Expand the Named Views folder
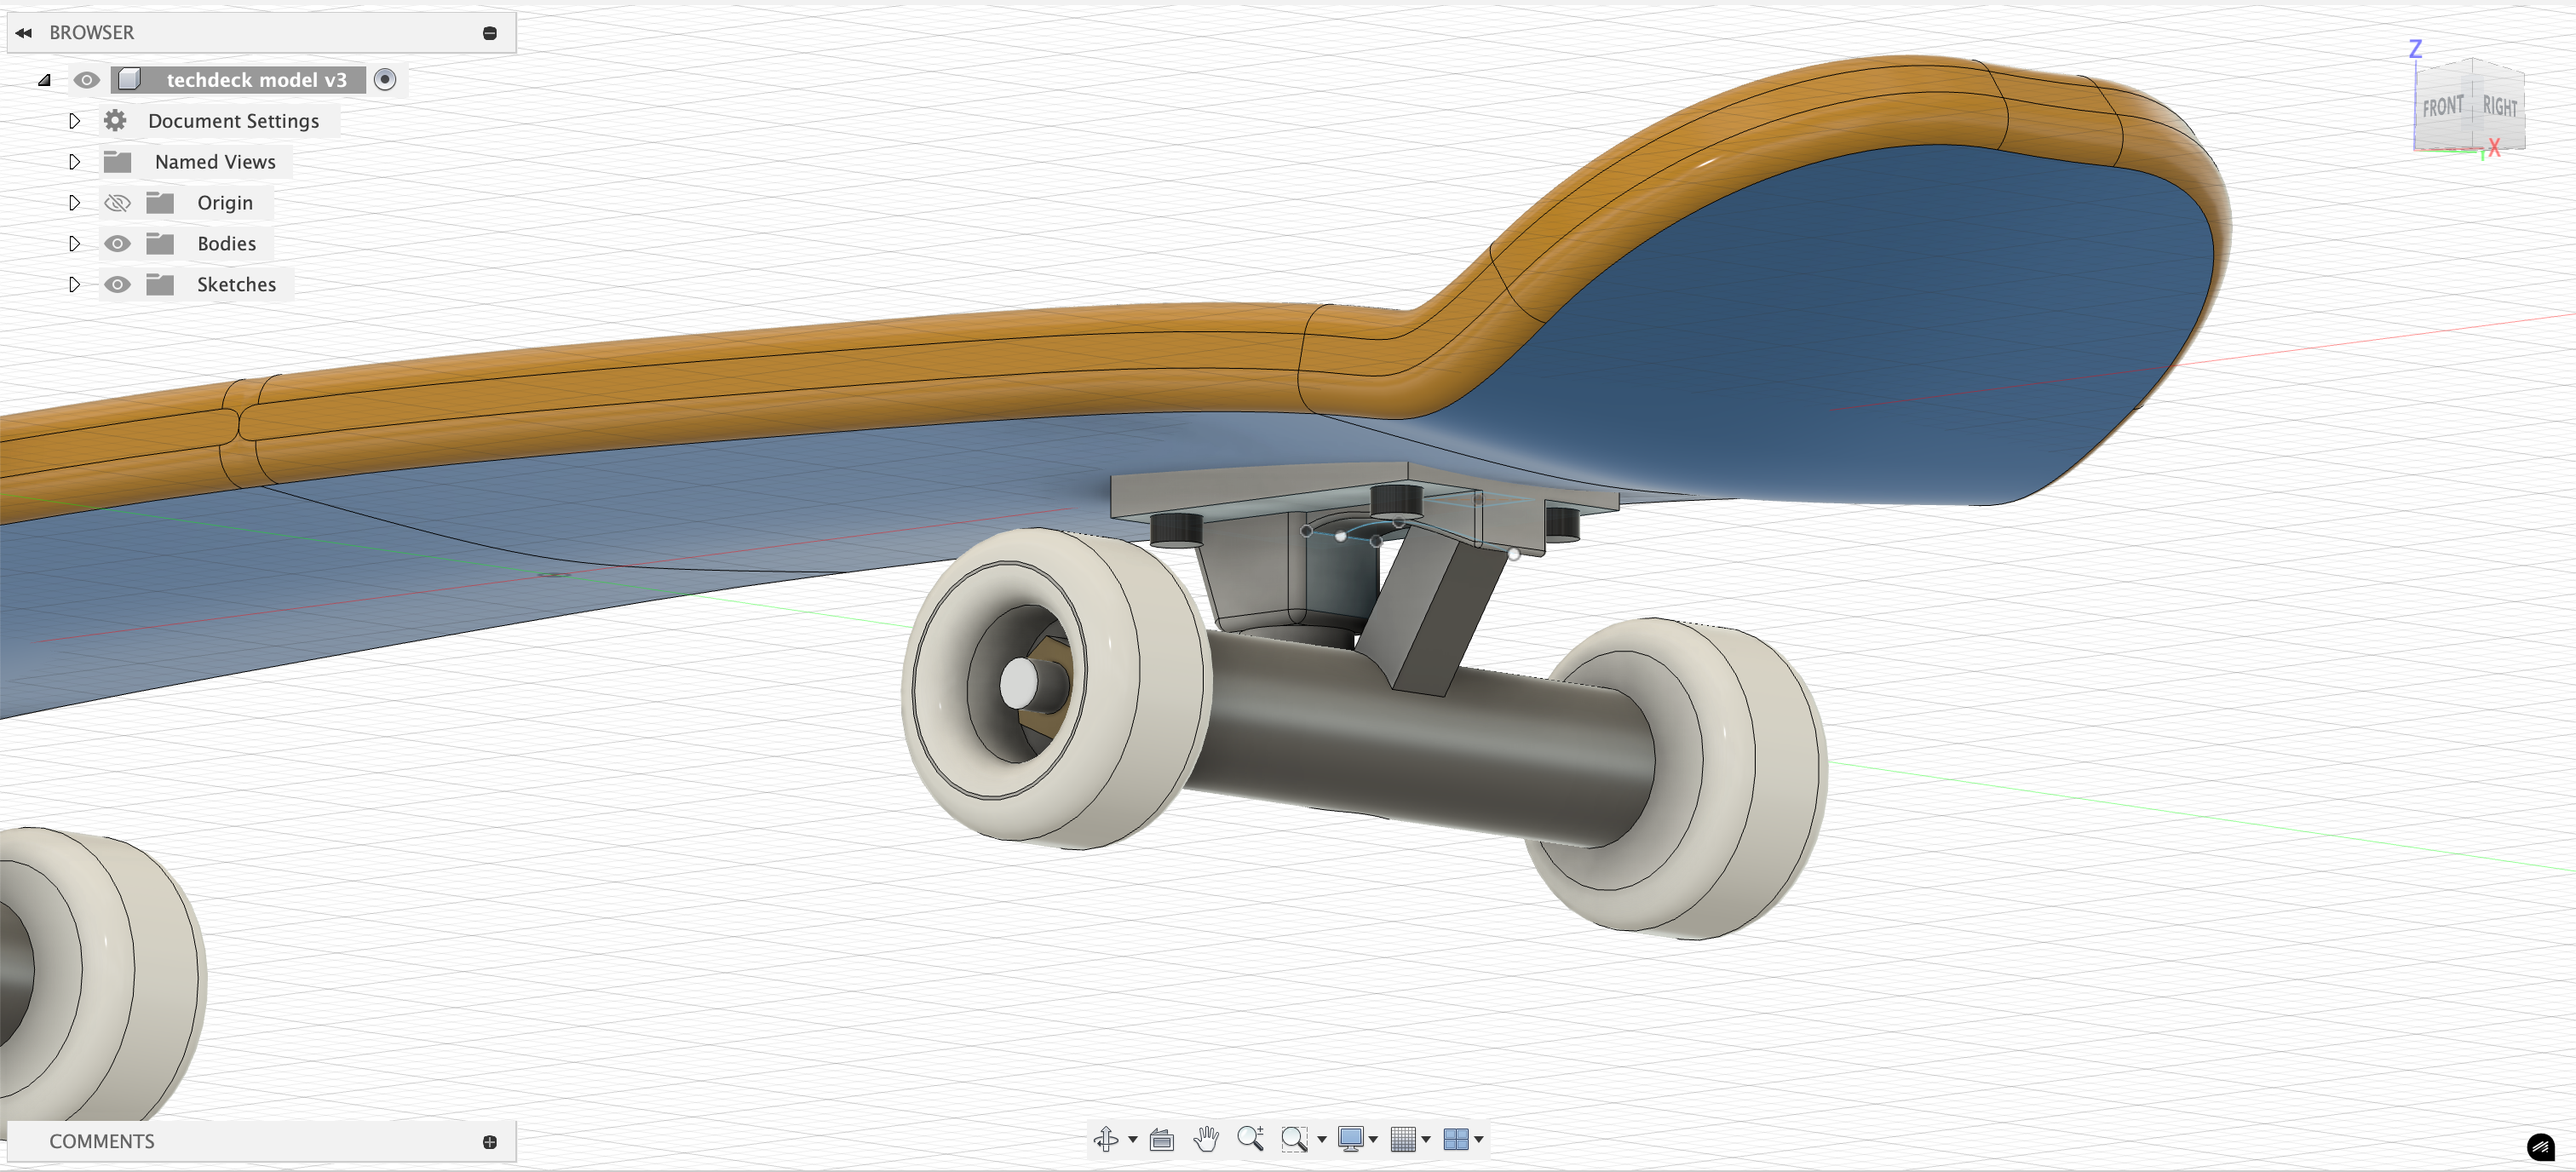Screen dimensions: 2576x1172 [x=75, y=162]
